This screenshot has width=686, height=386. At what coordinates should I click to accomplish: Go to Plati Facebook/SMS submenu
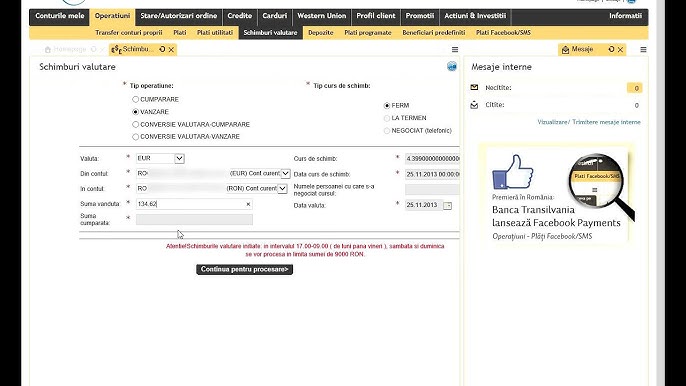pyautogui.click(x=503, y=33)
